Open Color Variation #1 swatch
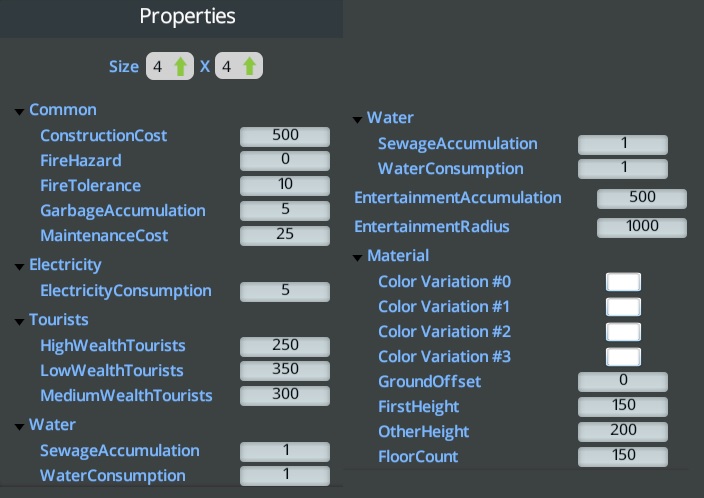The height and width of the screenshot is (498, 704). 623,307
